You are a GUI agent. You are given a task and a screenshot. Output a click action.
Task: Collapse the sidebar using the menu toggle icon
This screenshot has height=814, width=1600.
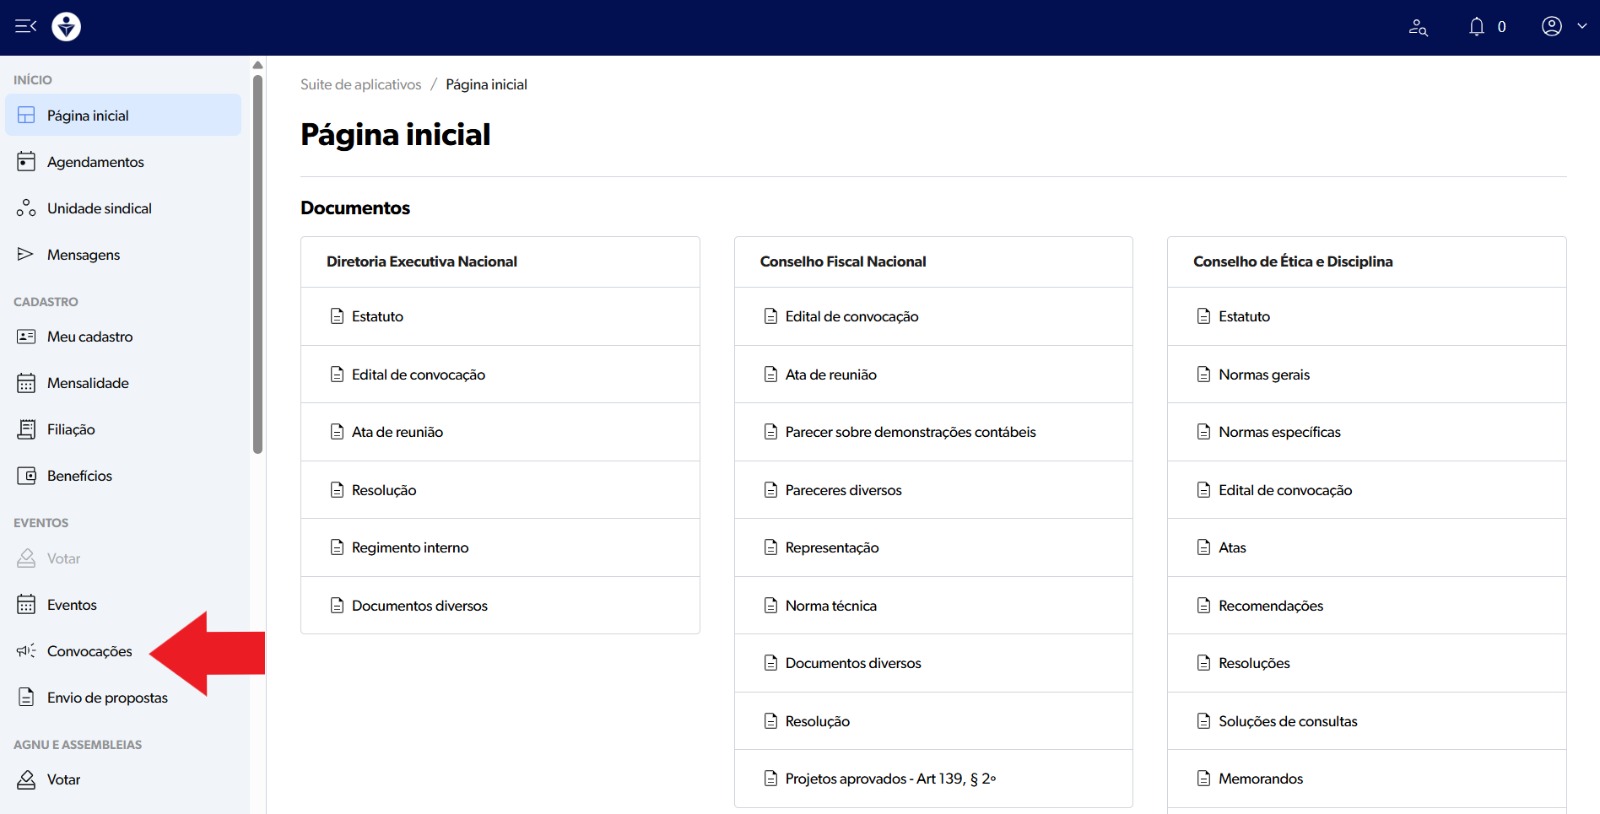(x=25, y=26)
